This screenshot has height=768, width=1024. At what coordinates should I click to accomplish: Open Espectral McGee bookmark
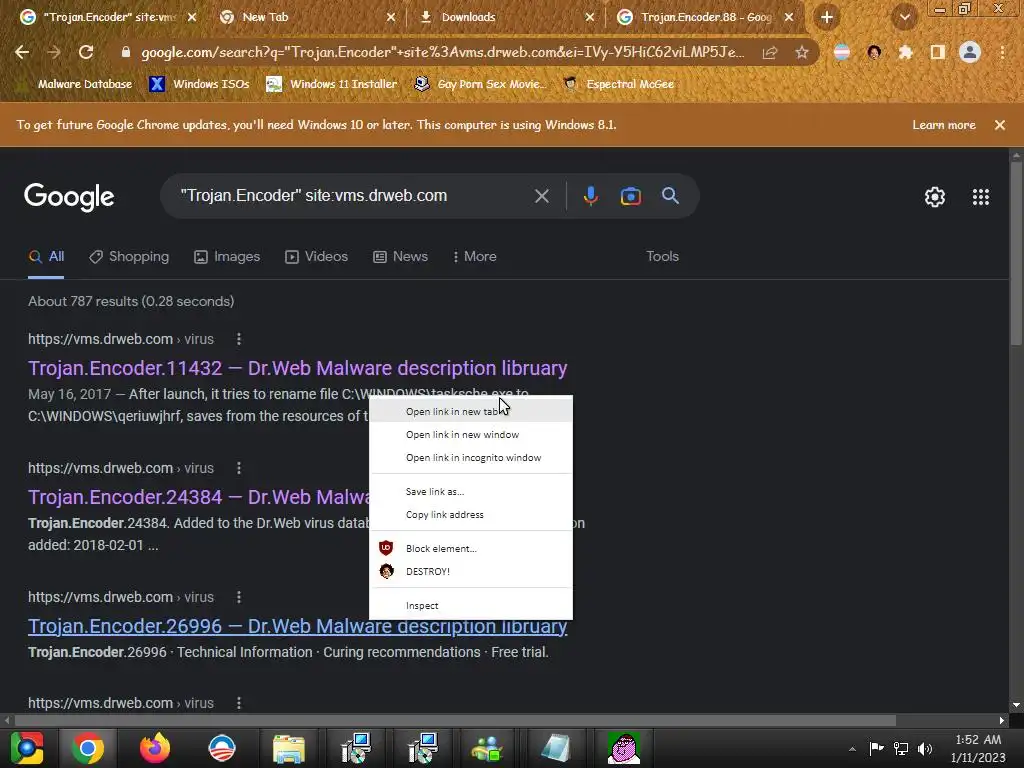pyautogui.click(x=618, y=84)
